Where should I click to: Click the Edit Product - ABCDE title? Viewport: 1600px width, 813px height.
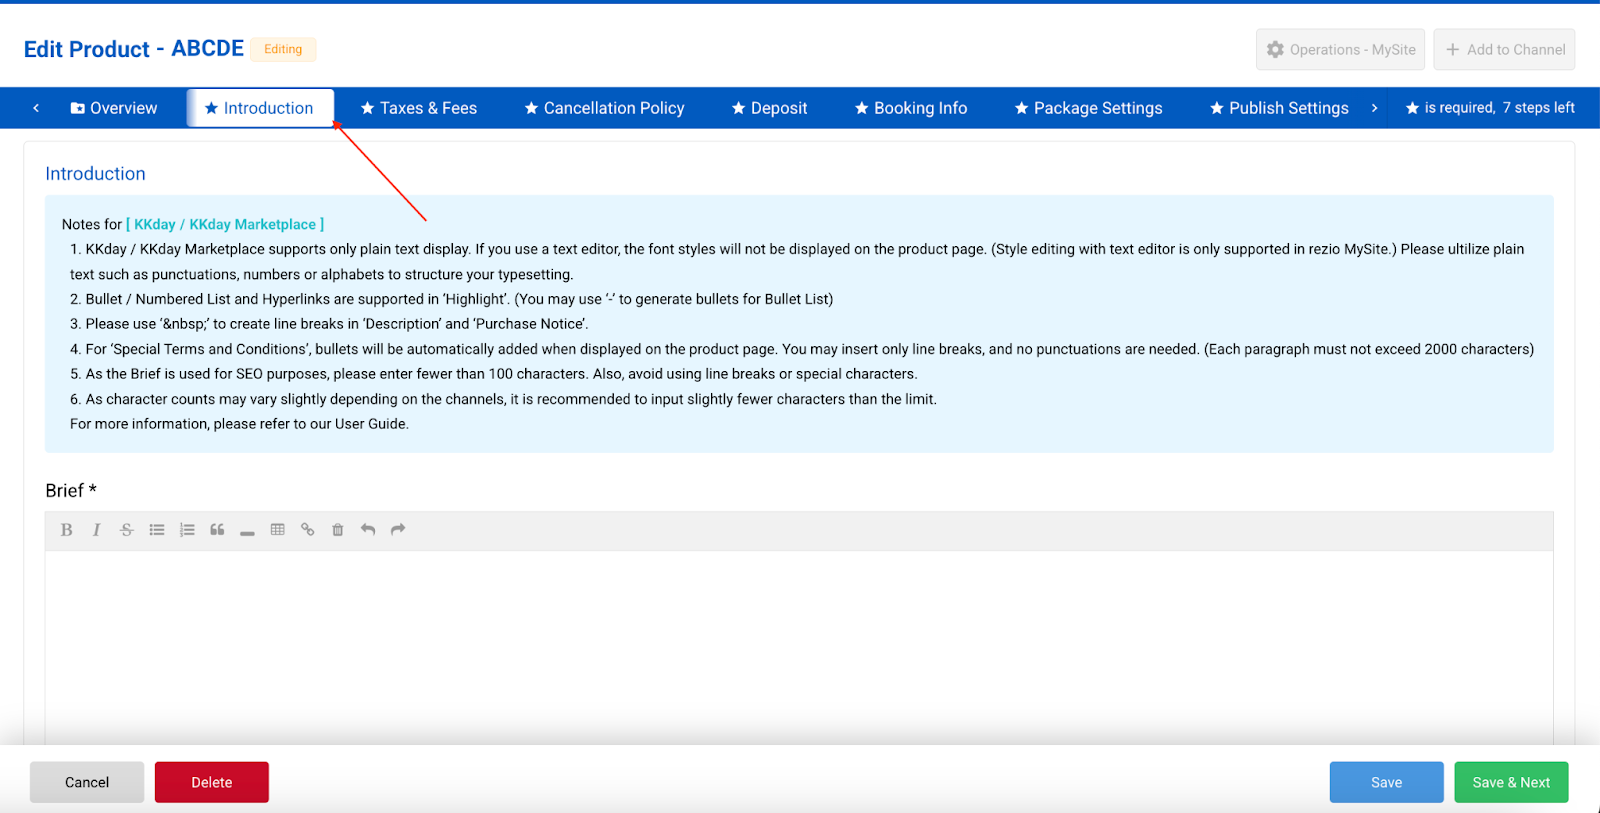(134, 49)
